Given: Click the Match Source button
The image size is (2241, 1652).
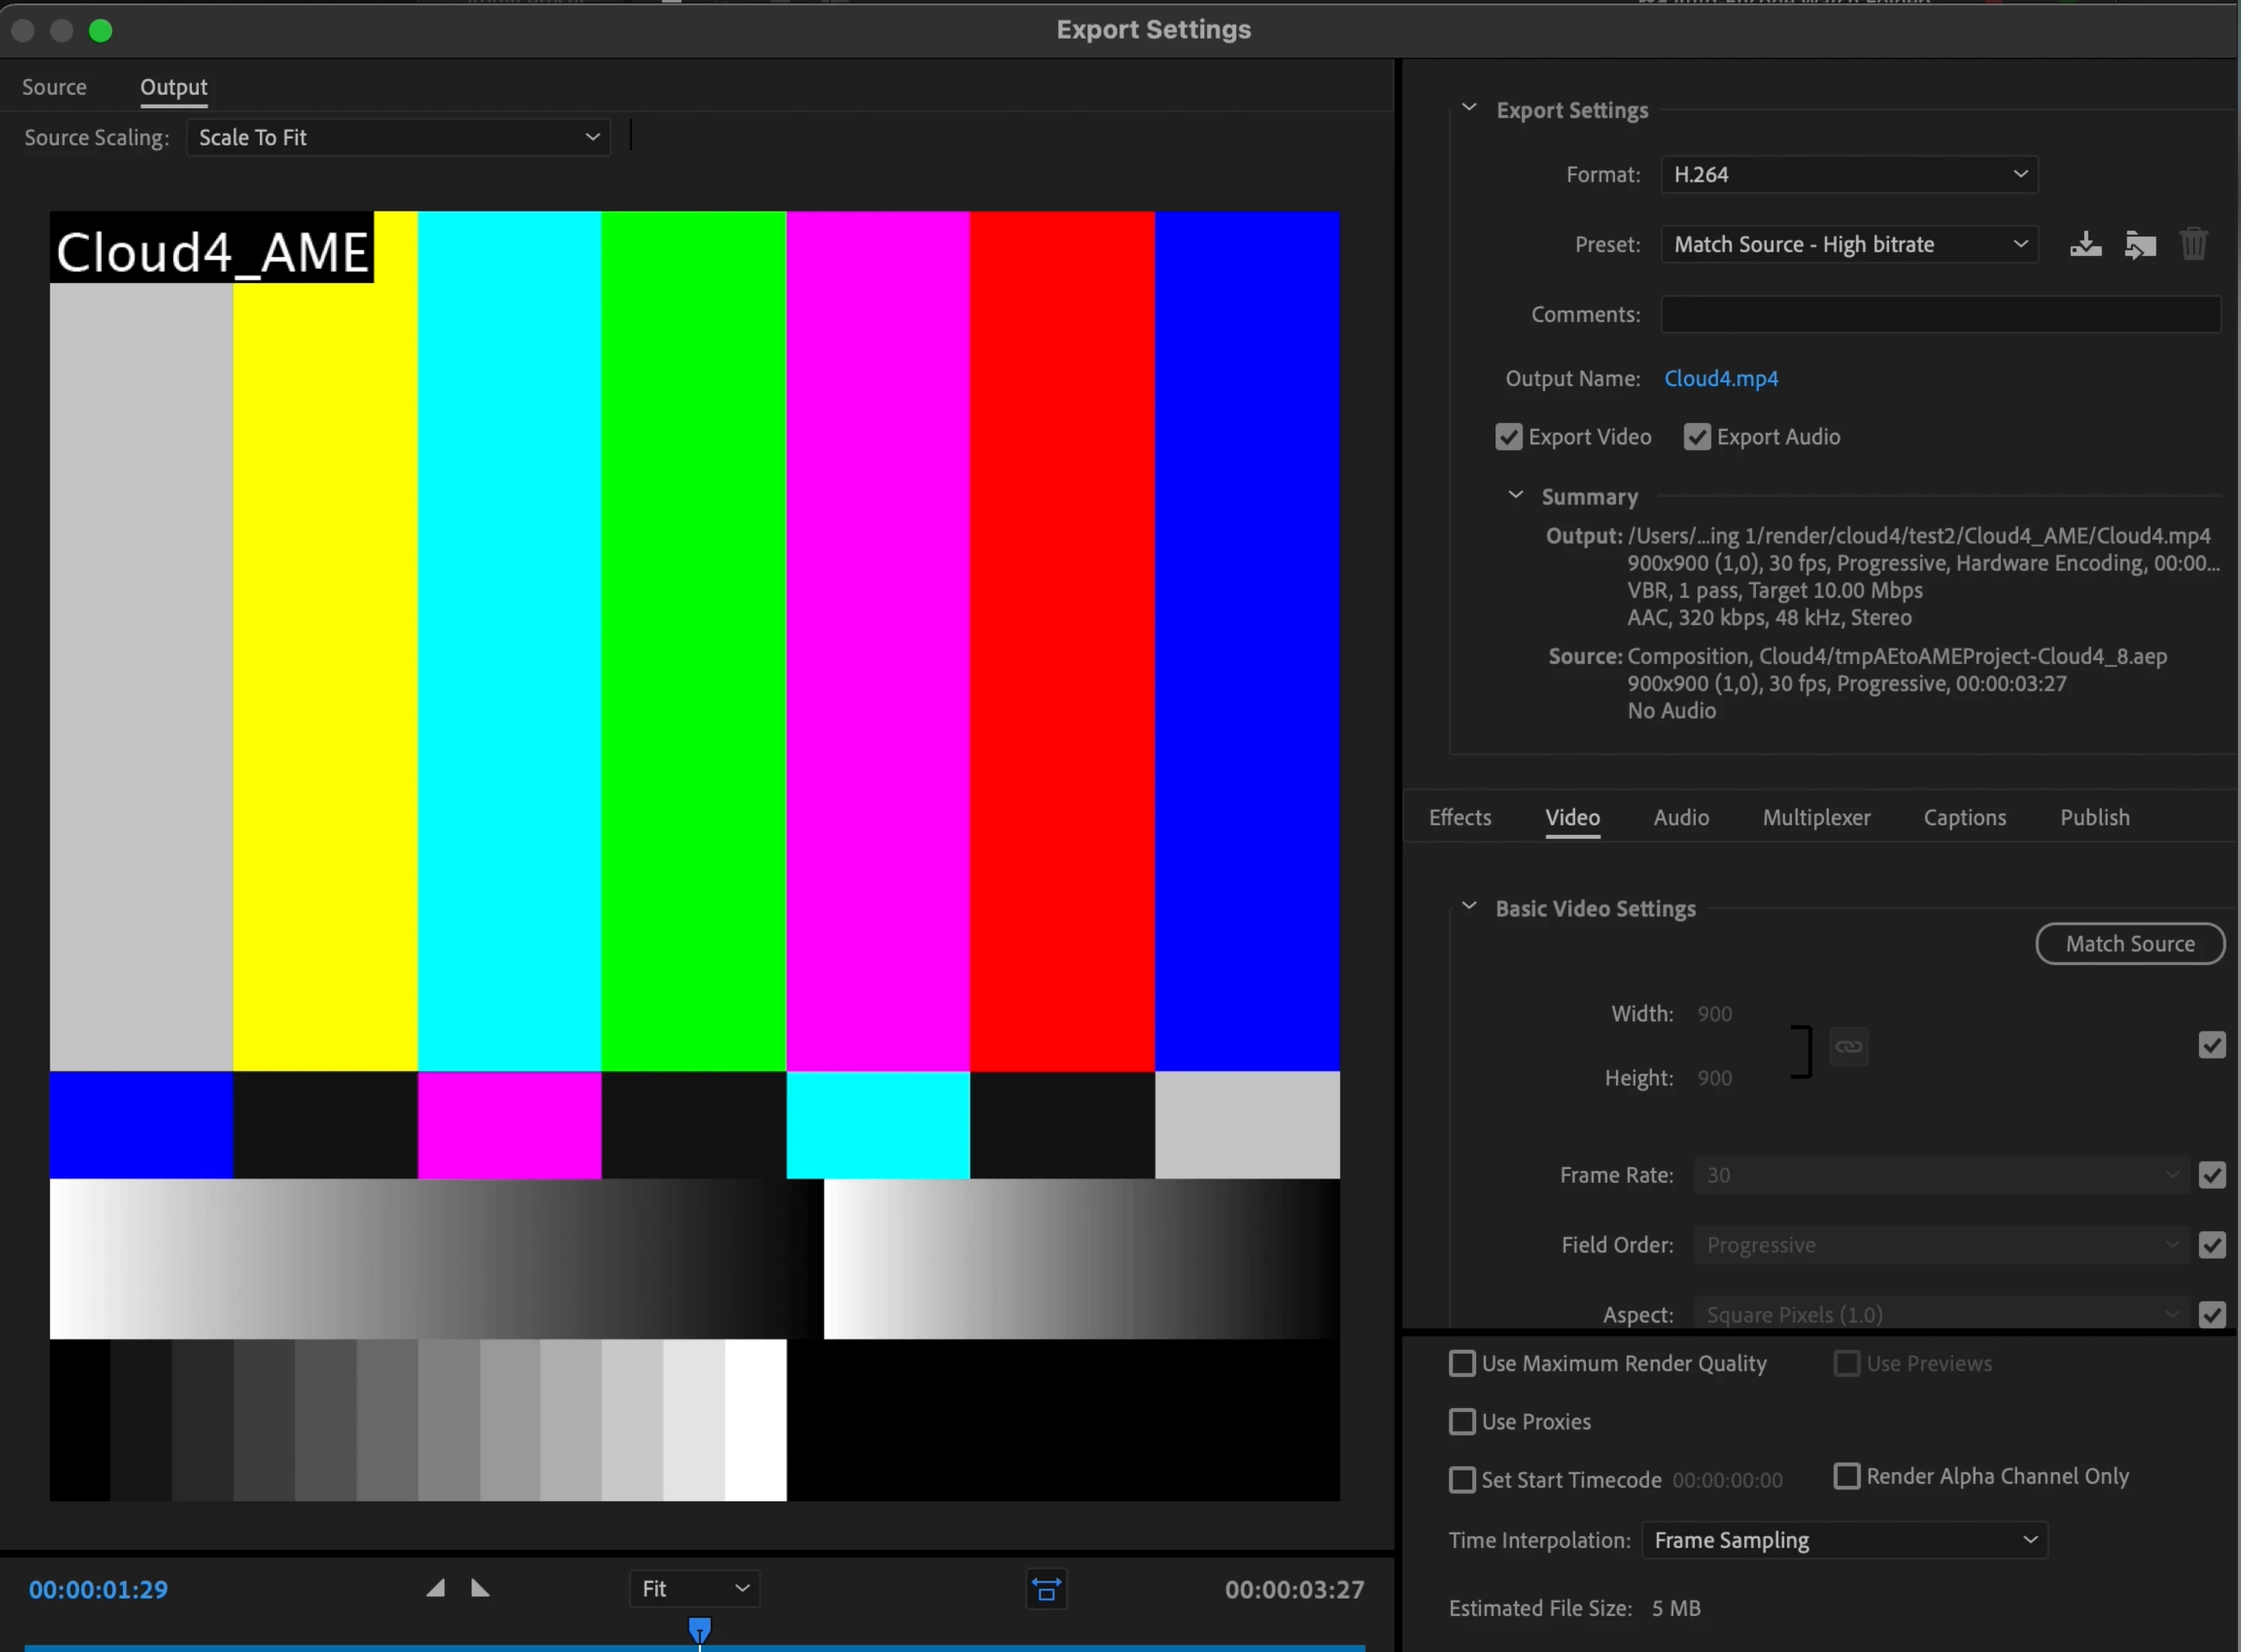Looking at the screenshot, I should click(x=2129, y=943).
